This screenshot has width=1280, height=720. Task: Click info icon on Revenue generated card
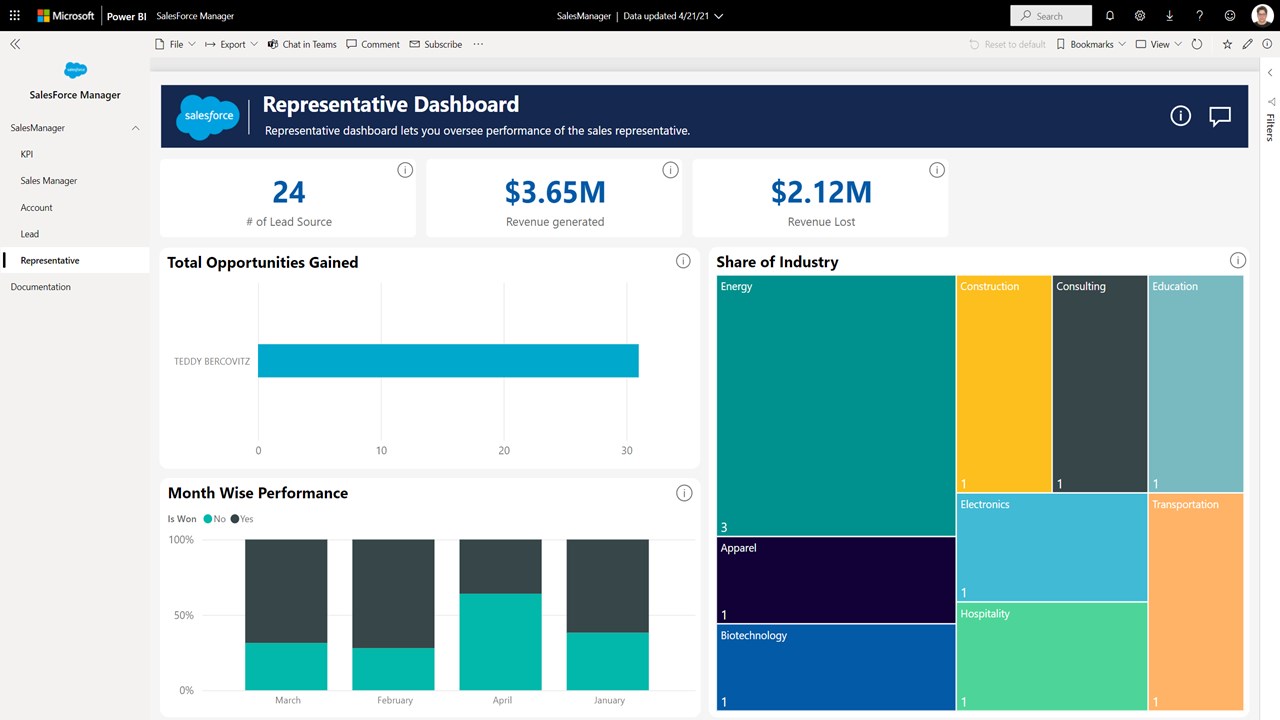(671, 170)
